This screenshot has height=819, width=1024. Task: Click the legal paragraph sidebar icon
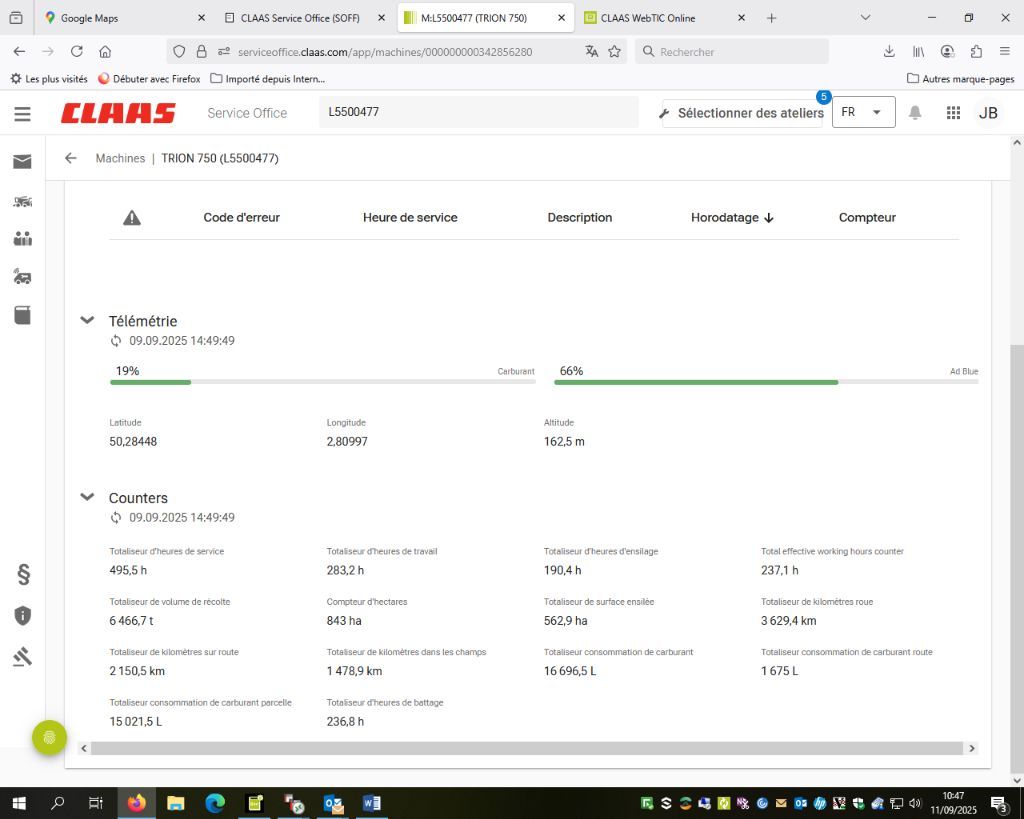pyautogui.click(x=22, y=574)
